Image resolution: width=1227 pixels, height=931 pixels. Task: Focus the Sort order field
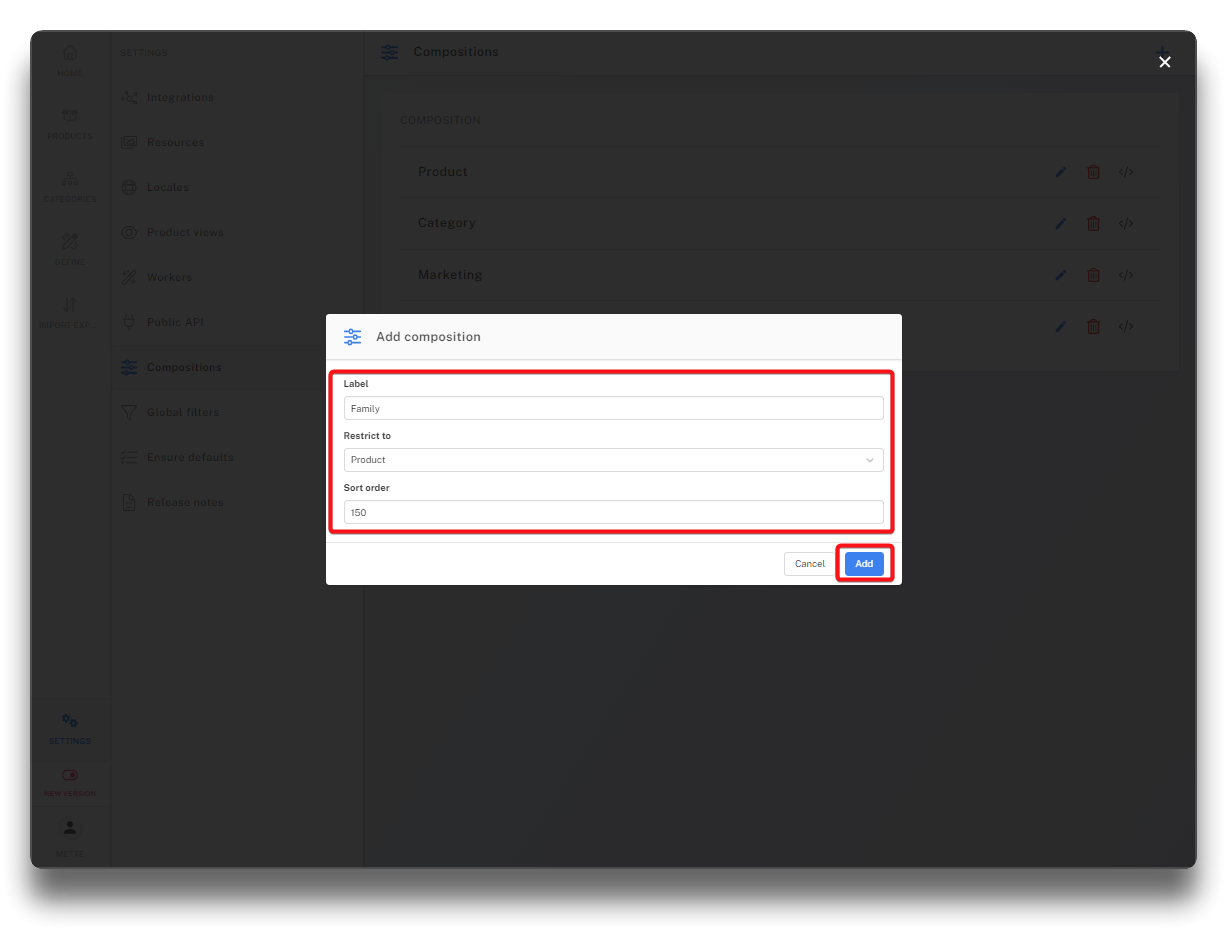click(x=613, y=512)
